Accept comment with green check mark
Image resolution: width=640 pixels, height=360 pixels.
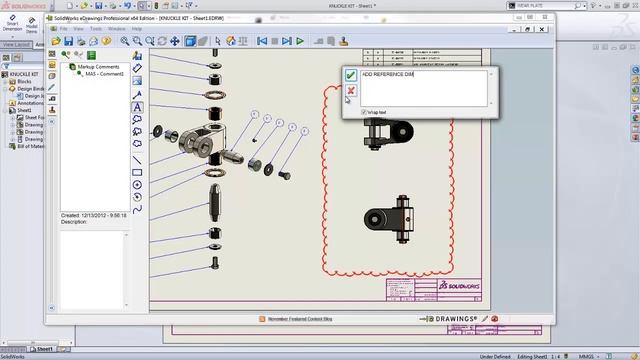351,75
